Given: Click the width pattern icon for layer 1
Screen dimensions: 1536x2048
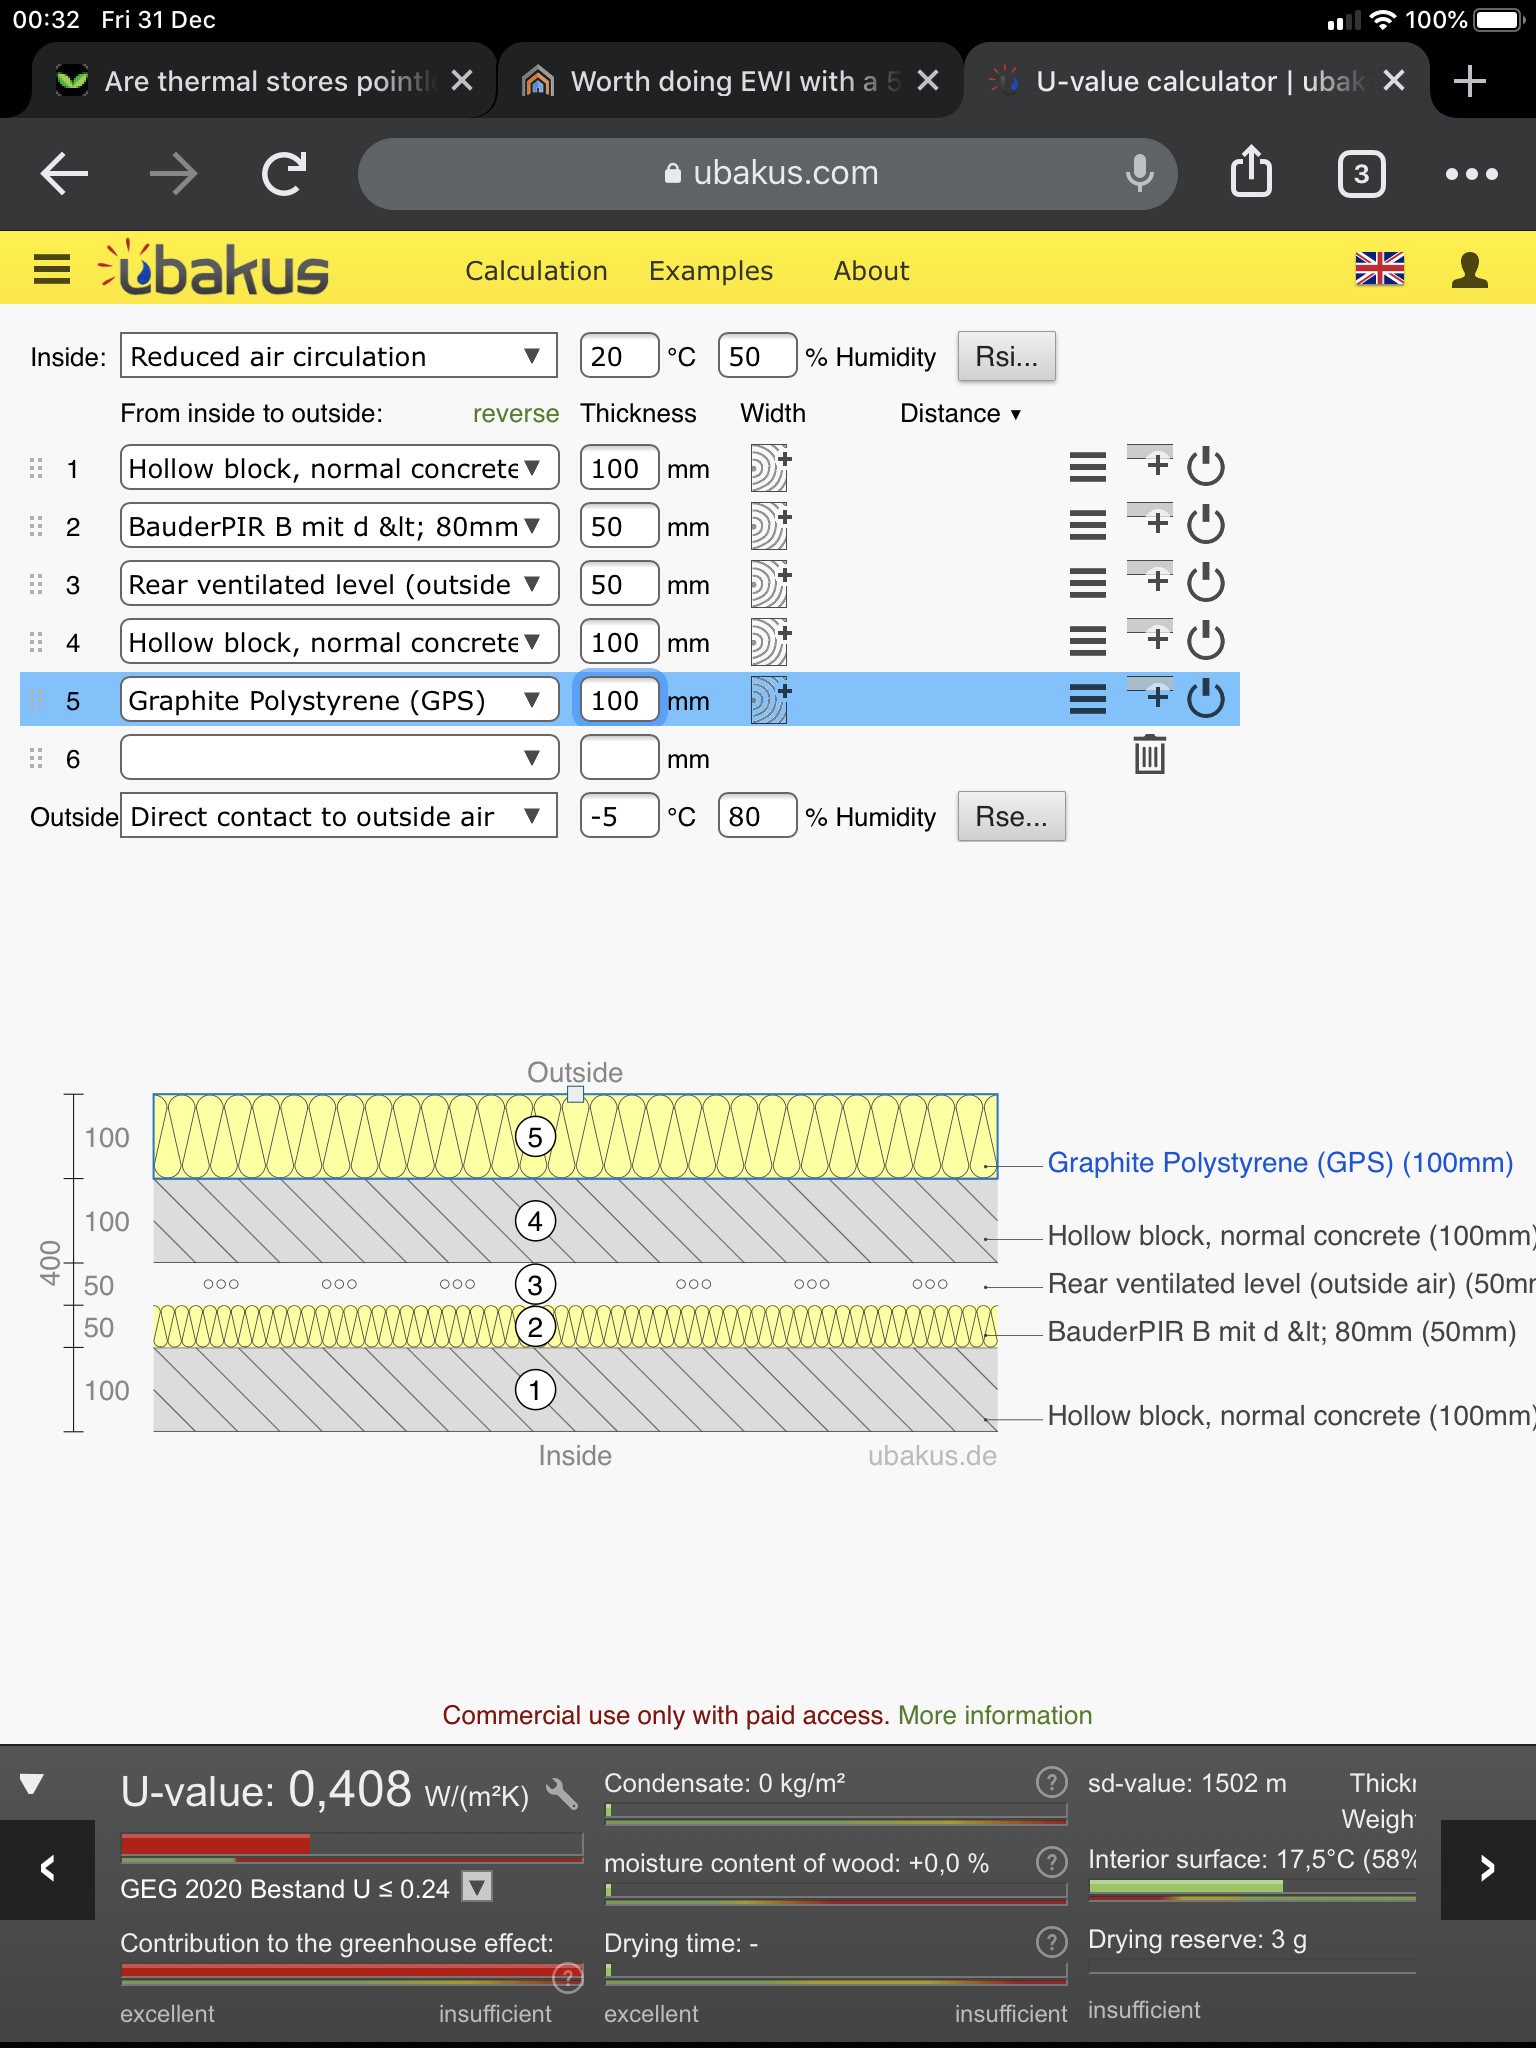Looking at the screenshot, I should coord(770,468).
